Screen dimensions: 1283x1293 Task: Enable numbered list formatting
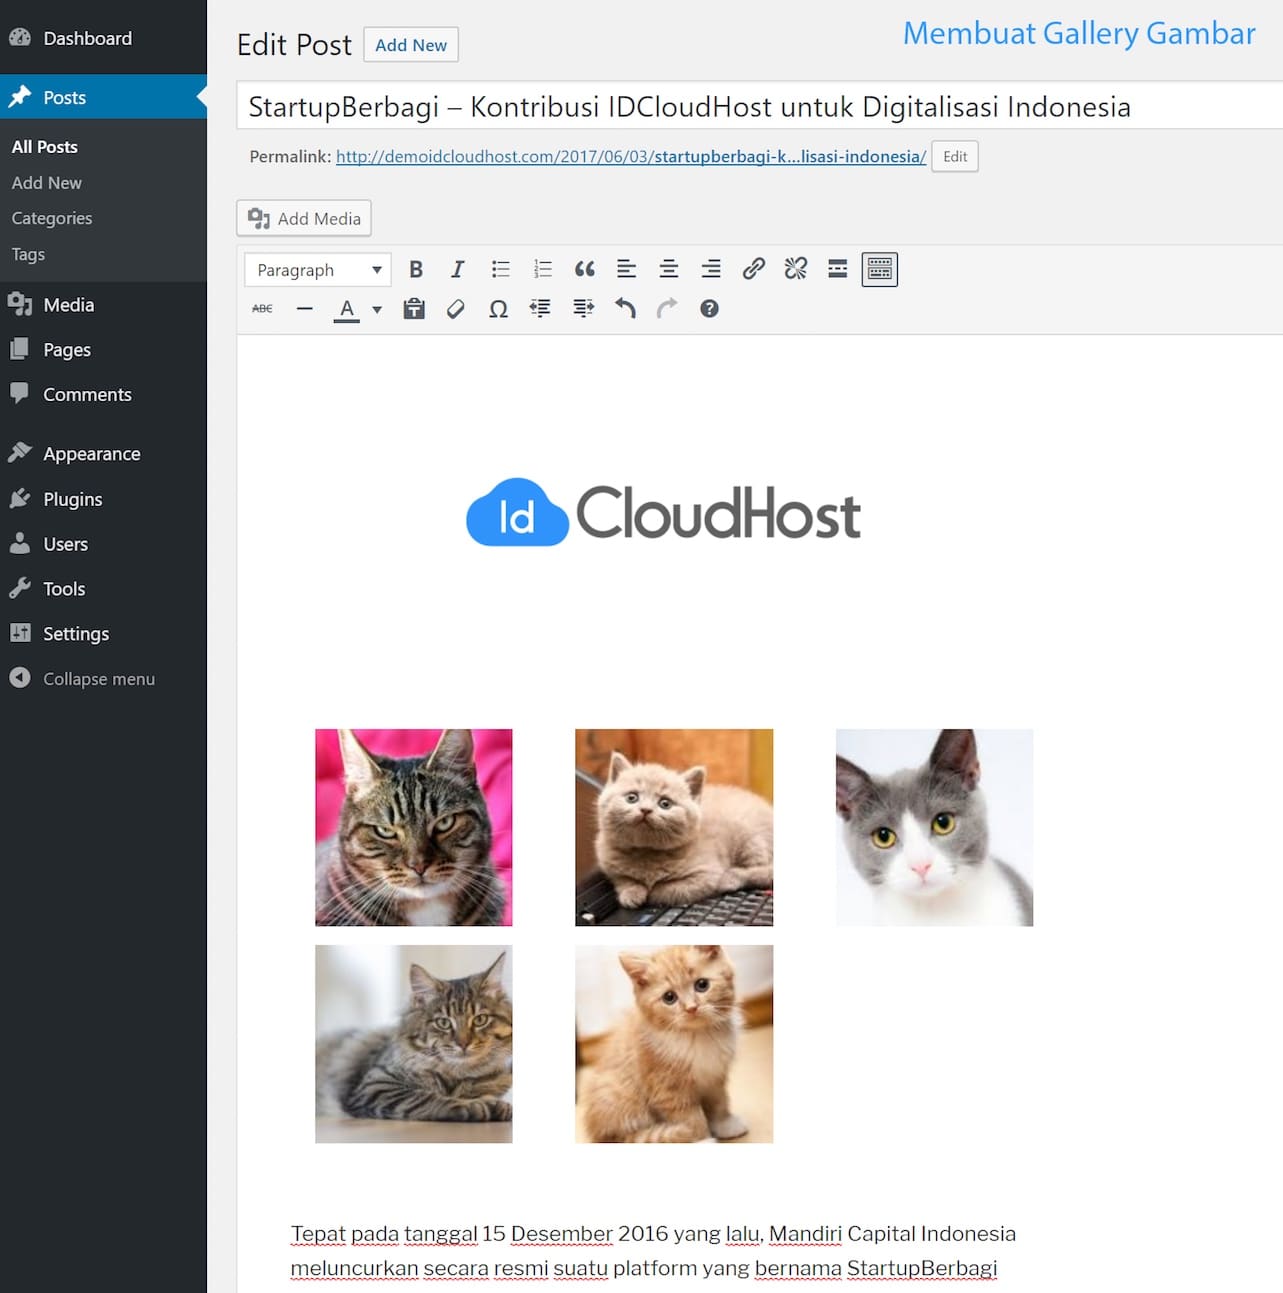click(542, 269)
